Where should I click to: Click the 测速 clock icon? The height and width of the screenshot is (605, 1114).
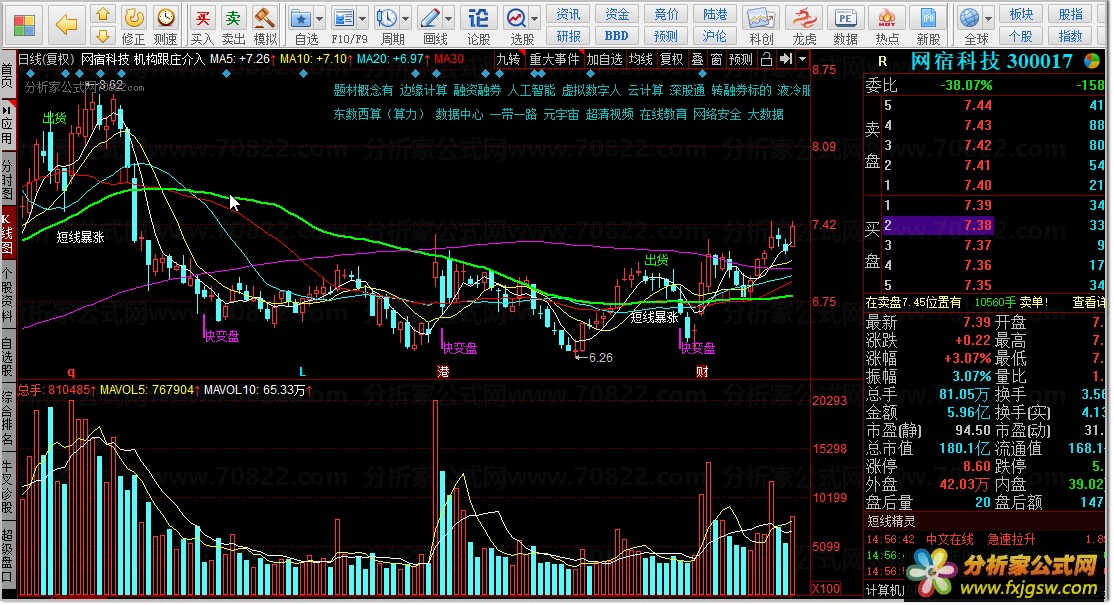click(165, 18)
